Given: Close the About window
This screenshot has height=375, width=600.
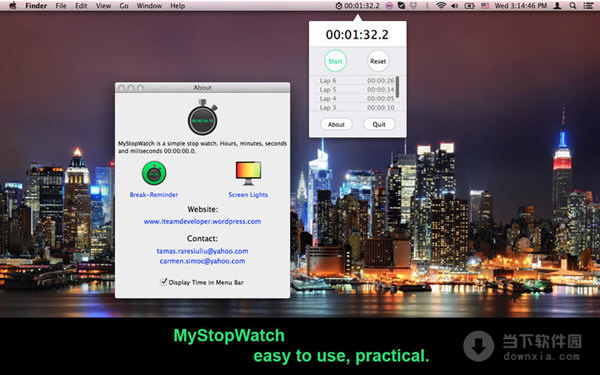Looking at the screenshot, I should pyautogui.click(x=122, y=88).
